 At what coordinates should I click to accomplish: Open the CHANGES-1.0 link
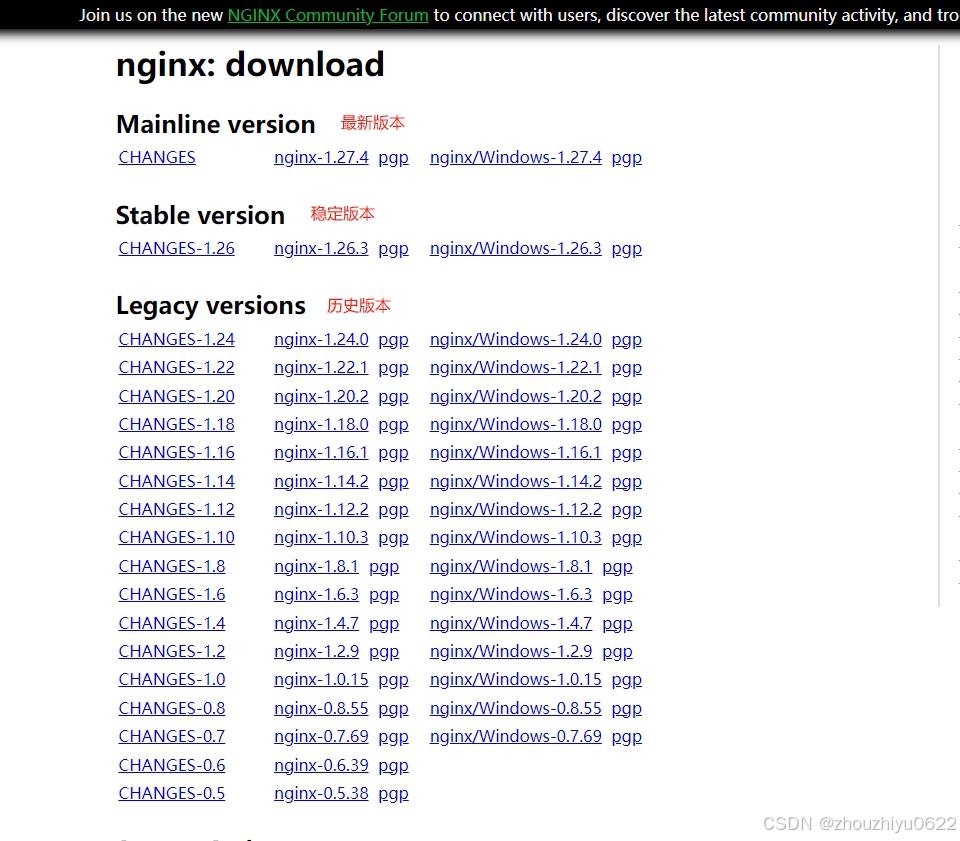(172, 679)
